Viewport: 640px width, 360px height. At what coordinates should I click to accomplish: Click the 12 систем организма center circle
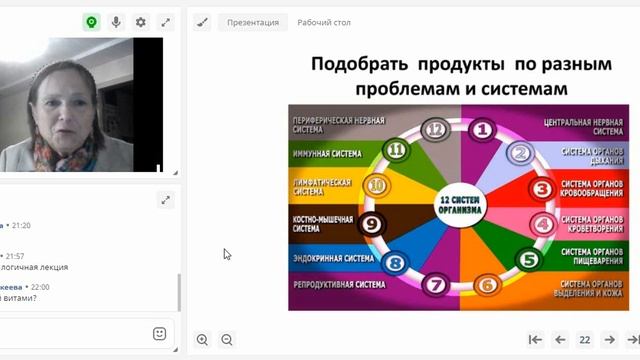[x=460, y=205]
